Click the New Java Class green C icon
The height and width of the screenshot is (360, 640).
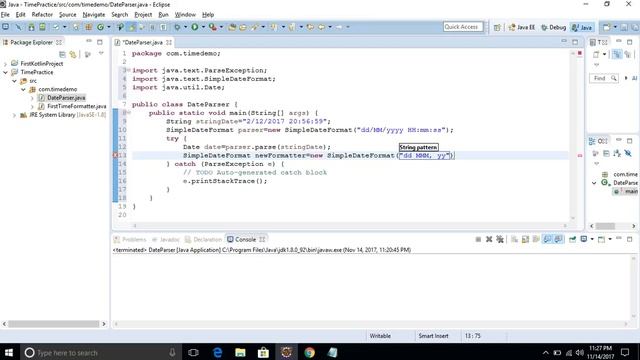(100, 27)
